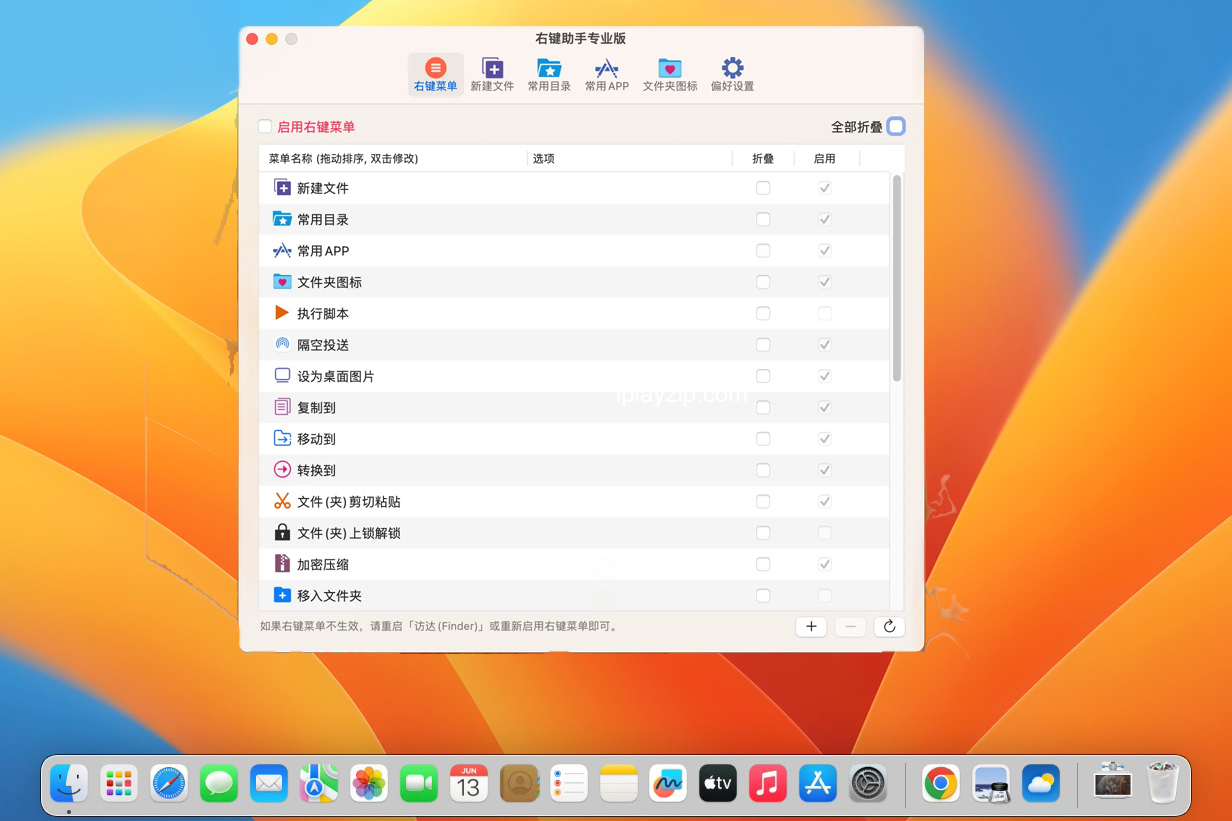Enable 启用 checkbox for 文件(夹)上锁解锁
Image resolution: width=1232 pixels, height=821 pixels.
click(825, 533)
